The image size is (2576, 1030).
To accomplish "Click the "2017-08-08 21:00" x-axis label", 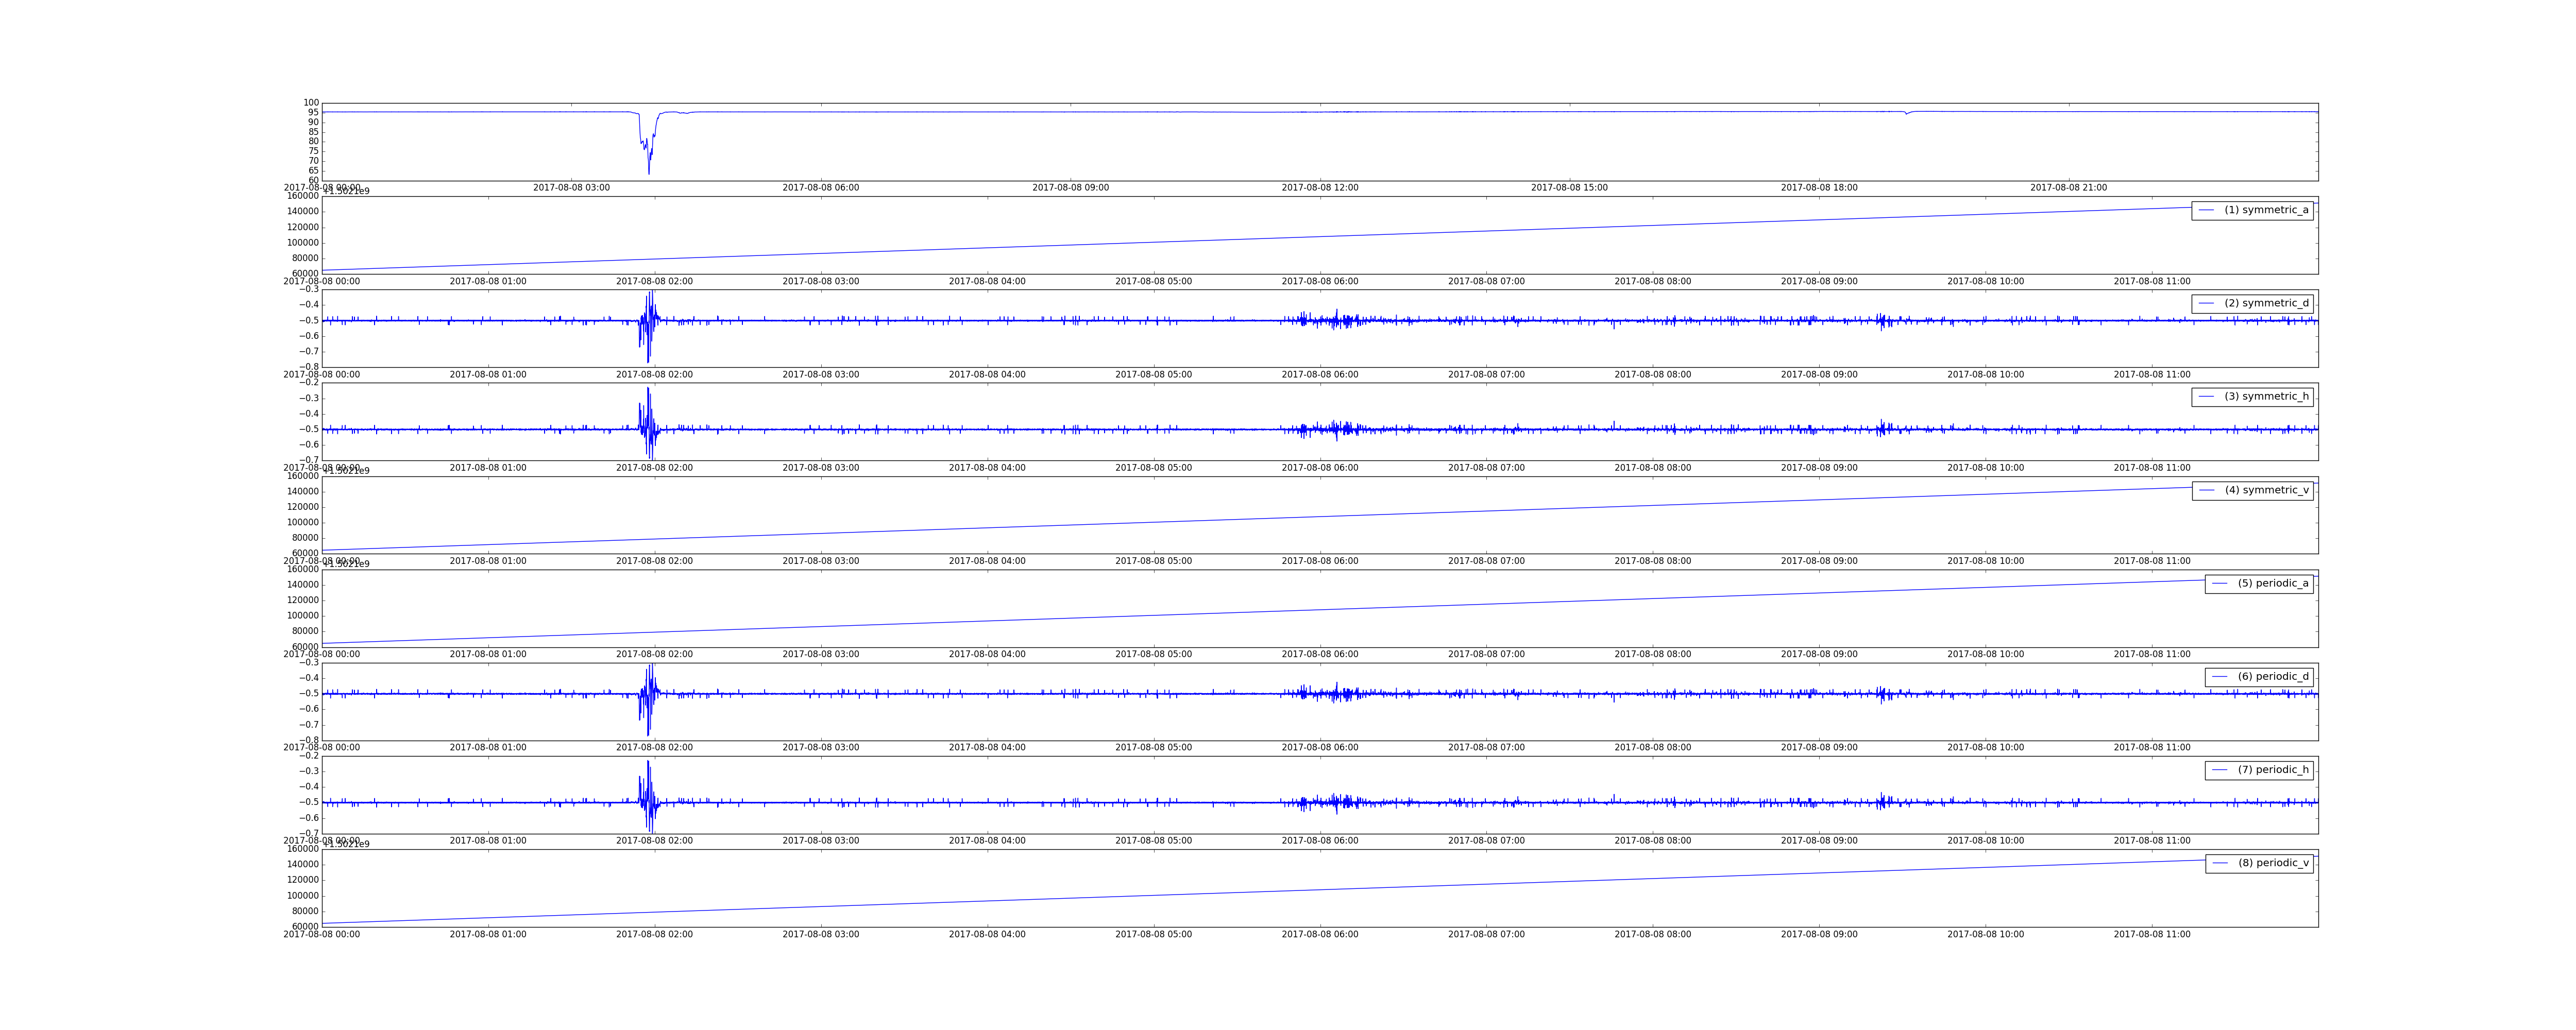I will [2068, 188].
